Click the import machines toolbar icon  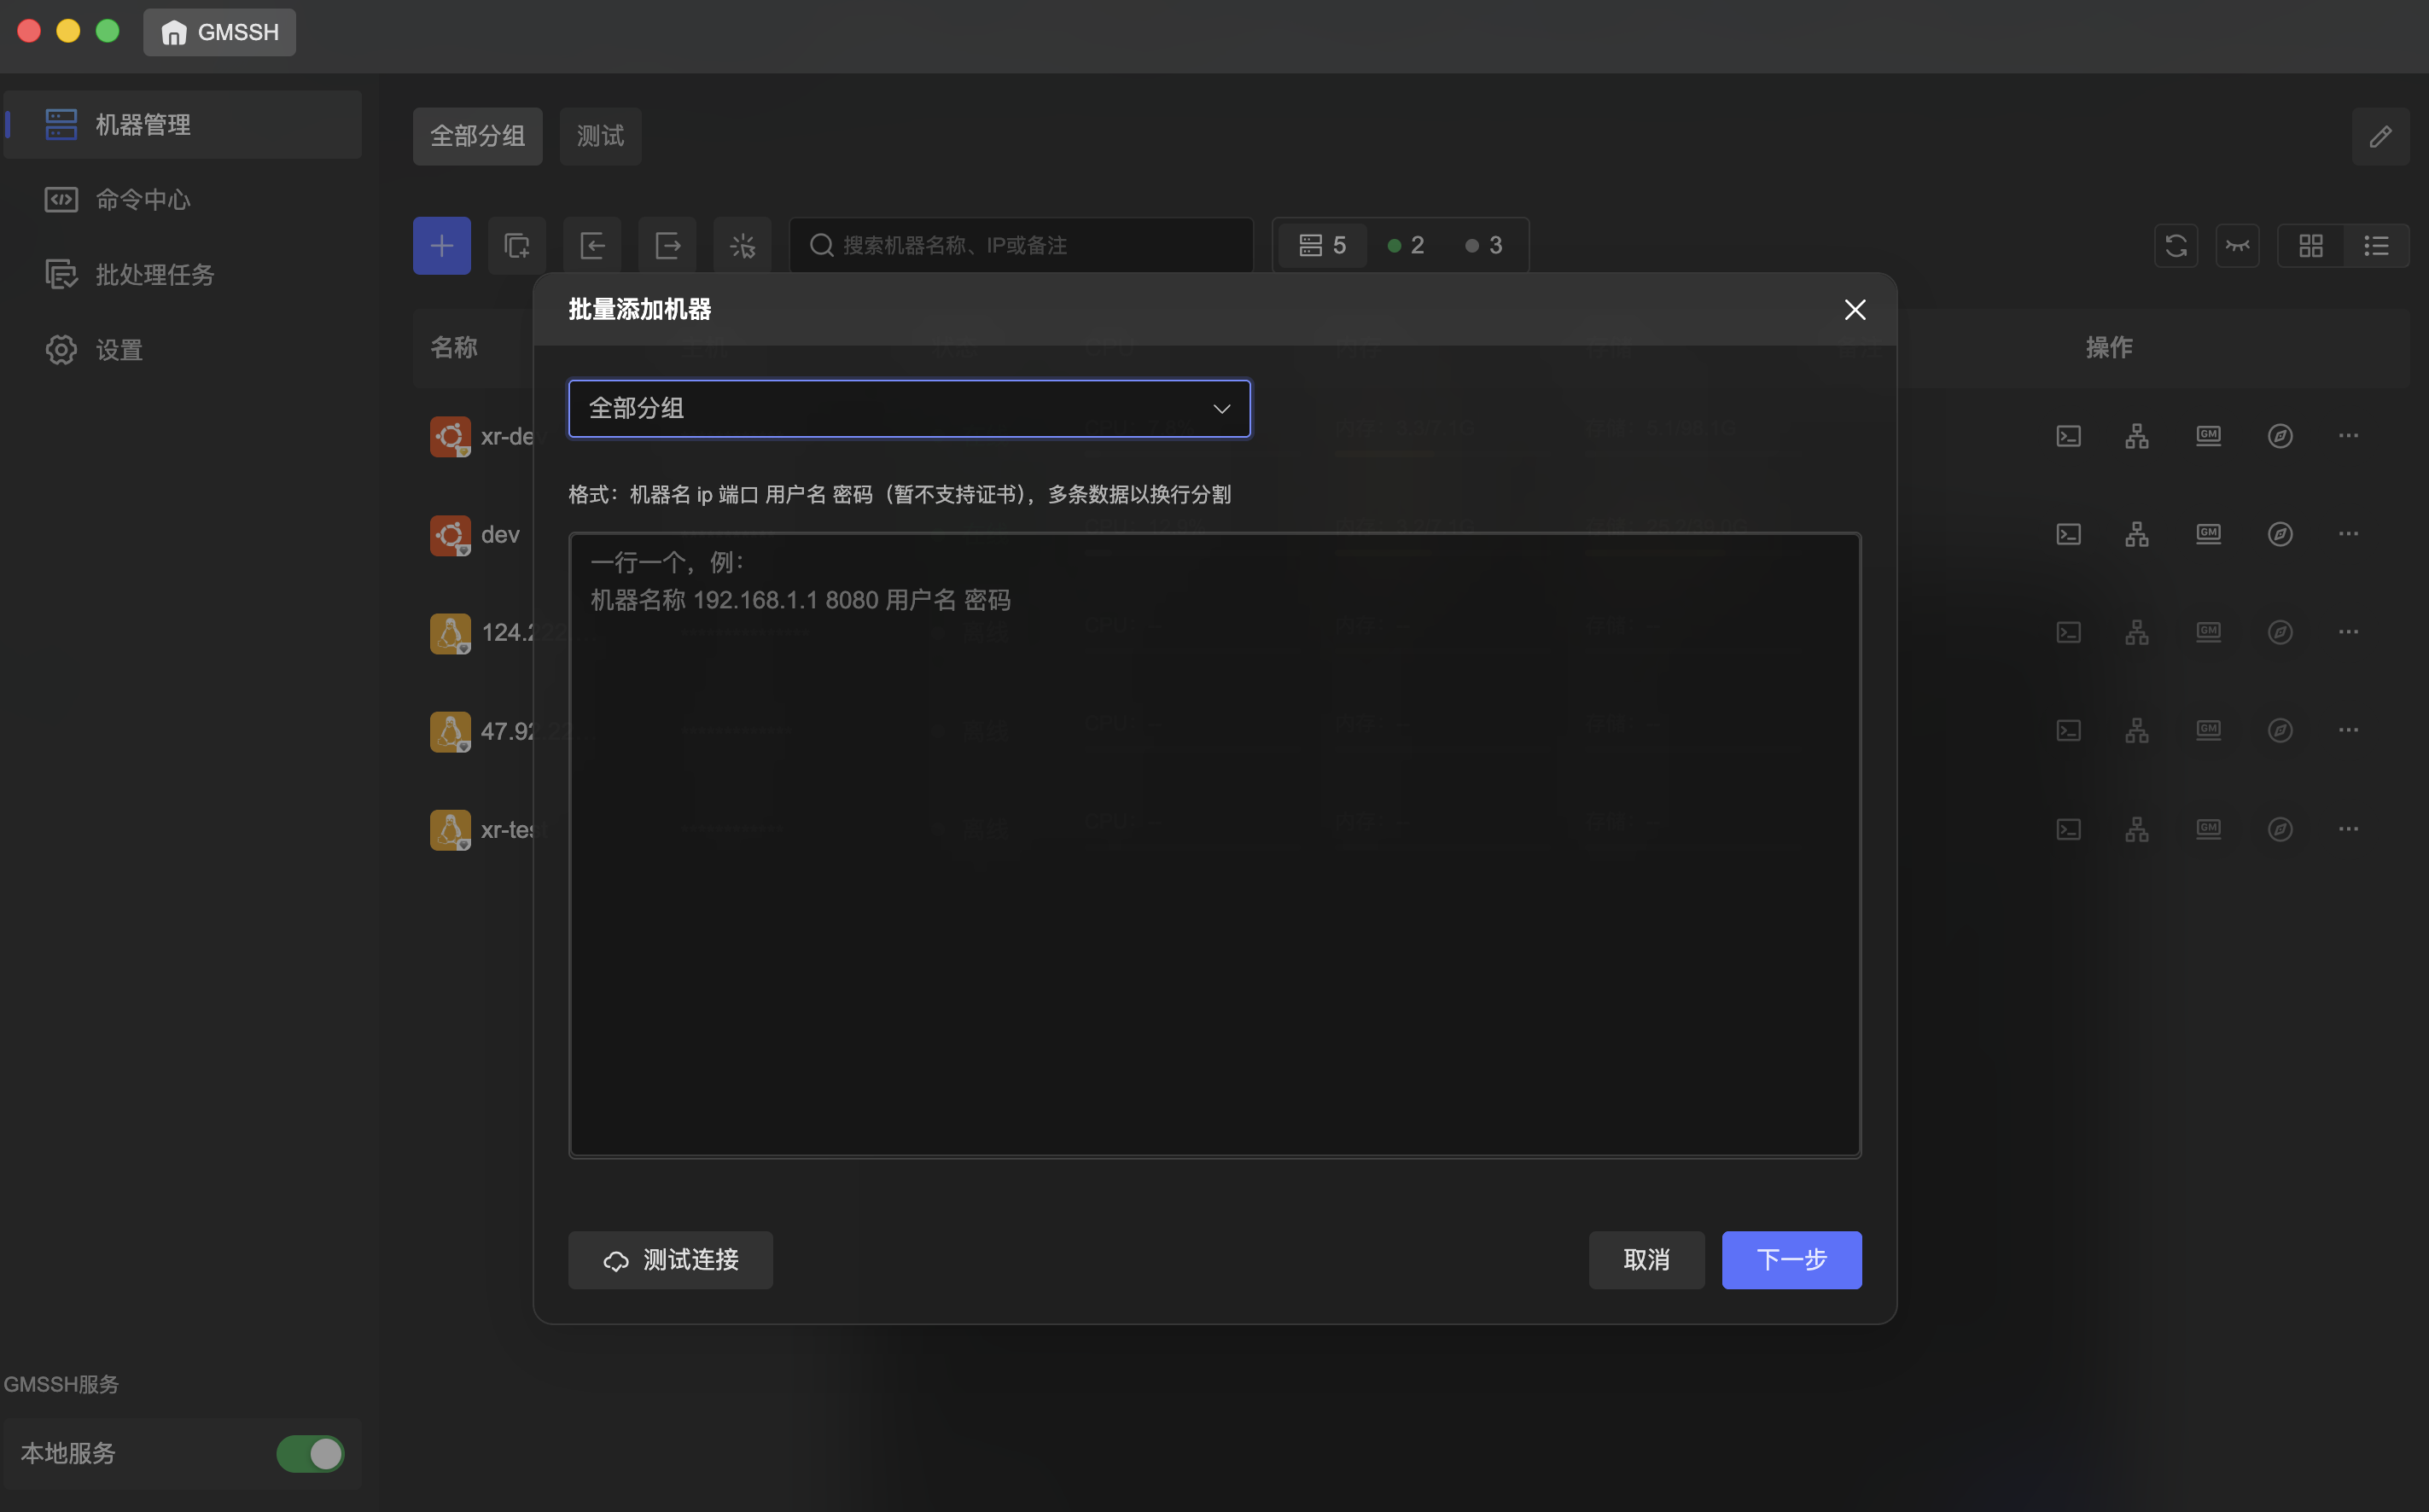click(592, 245)
